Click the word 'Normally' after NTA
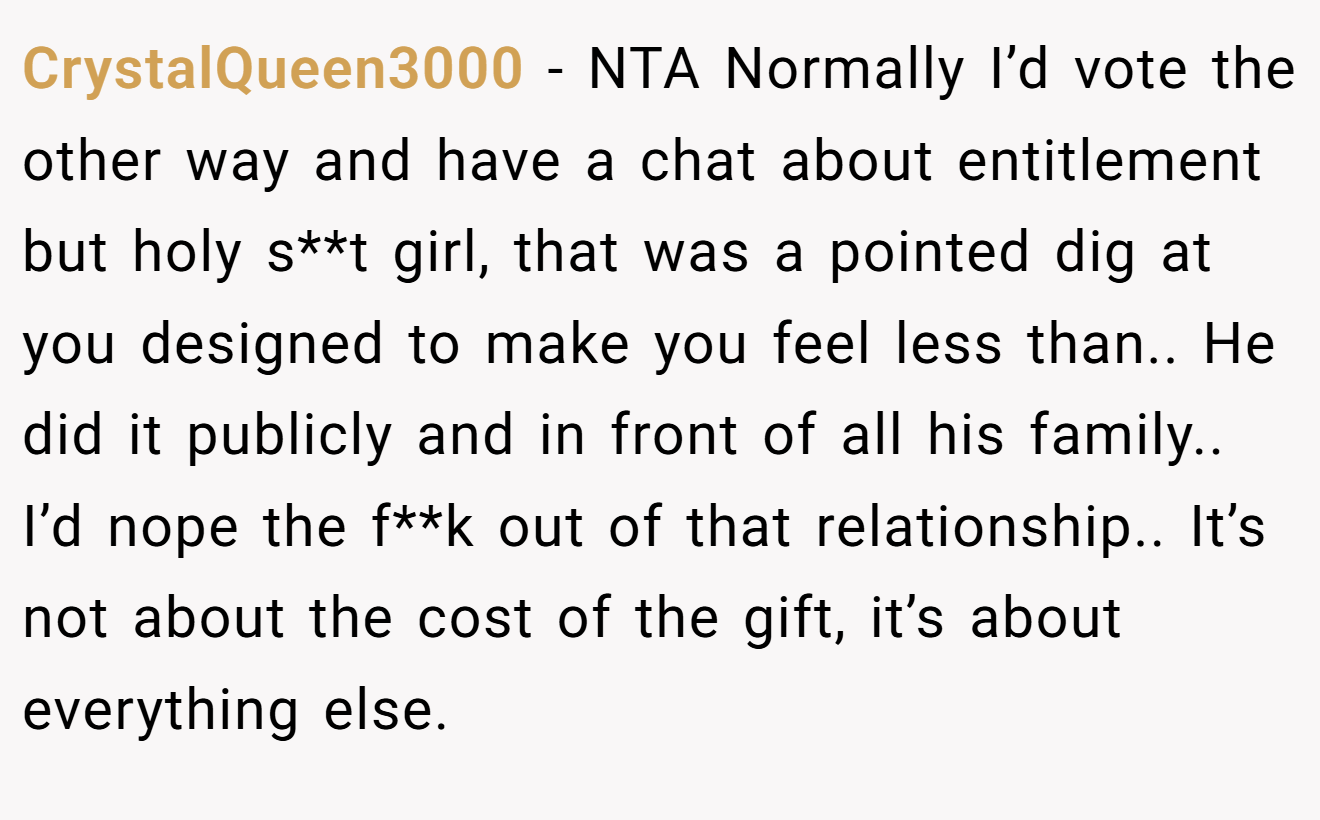Image resolution: width=1320 pixels, height=820 pixels. pyautogui.click(x=845, y=70)
